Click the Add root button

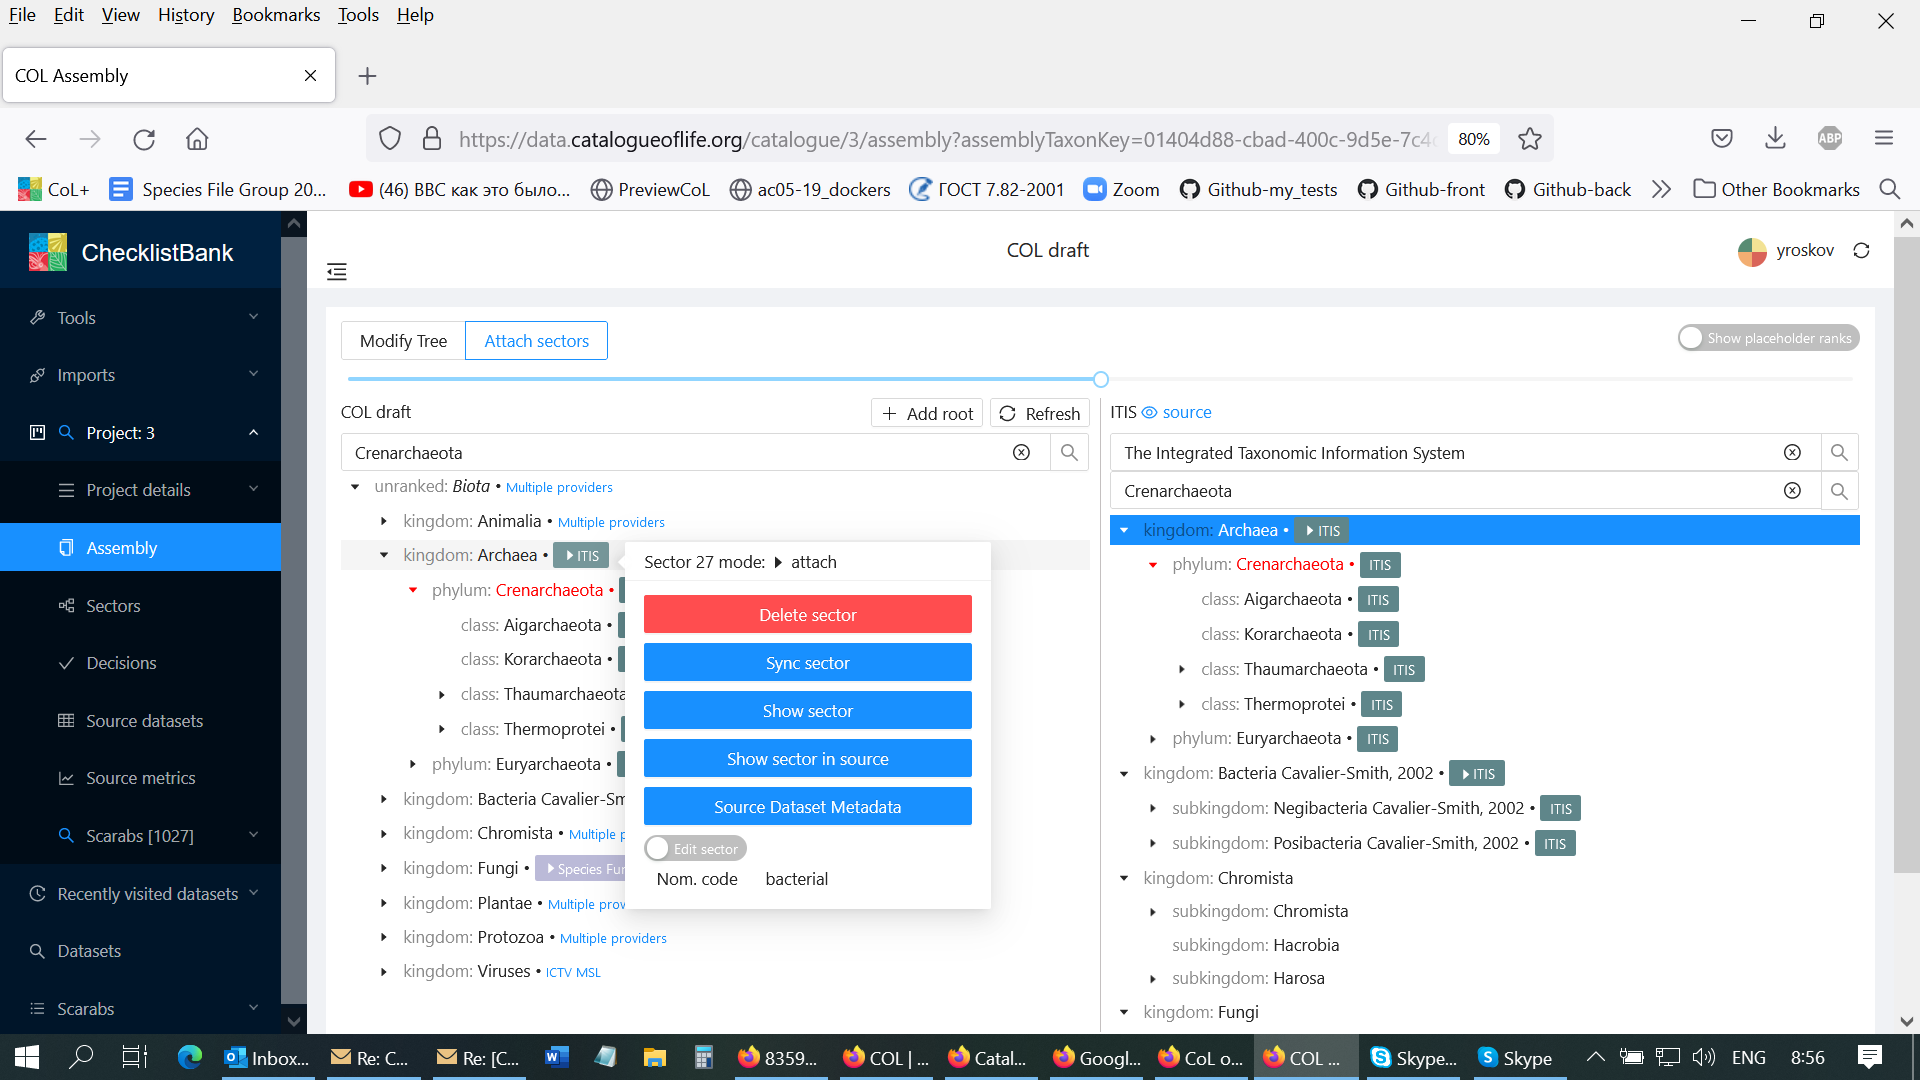tap(926, 413)
